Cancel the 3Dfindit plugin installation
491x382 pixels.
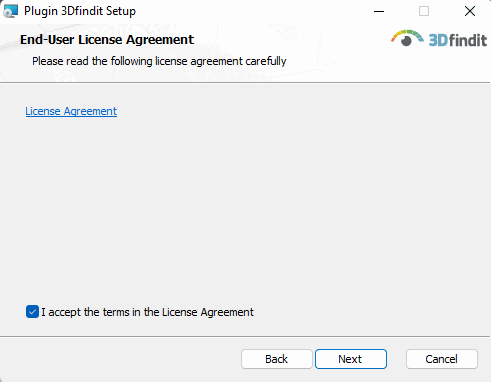pyautogui.click(x=442, y=359)
